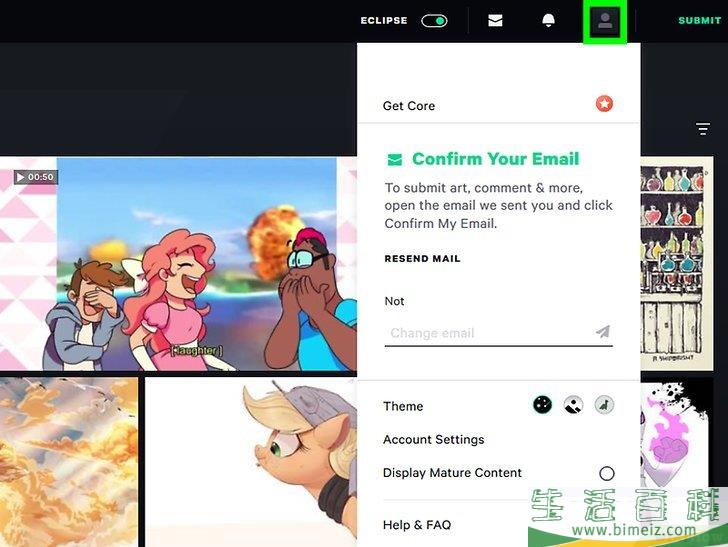Open the notifications bell icon
Screen dimensions: 728x547
[x=548, y=20]
